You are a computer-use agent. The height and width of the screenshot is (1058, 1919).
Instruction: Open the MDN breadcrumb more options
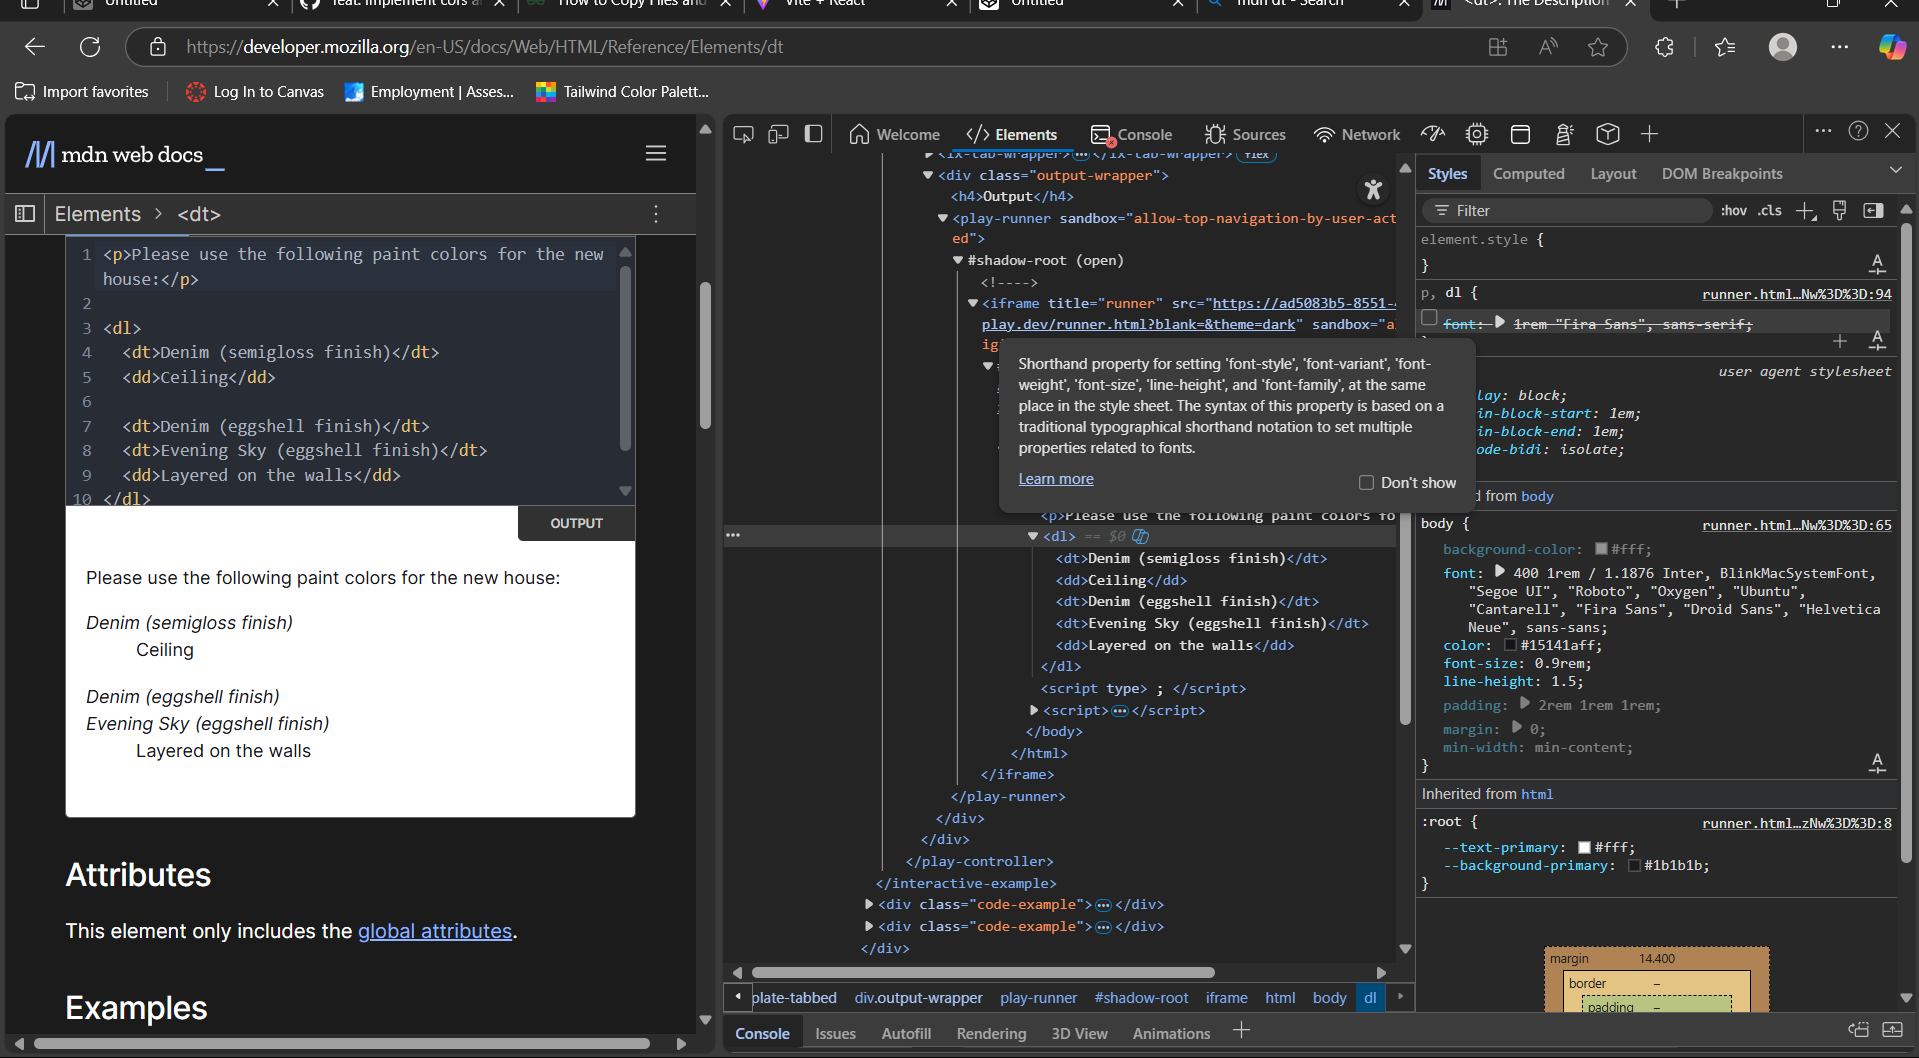pos(656,214)
